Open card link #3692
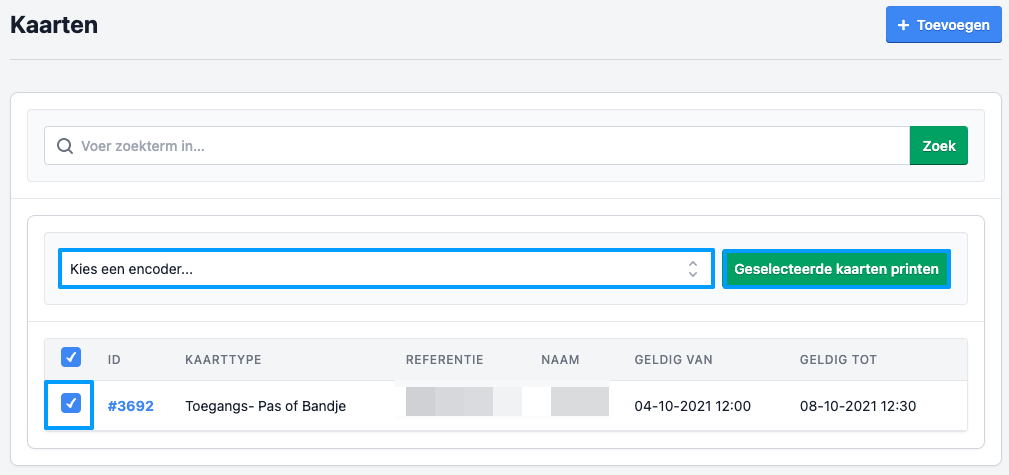 [131, 406]
